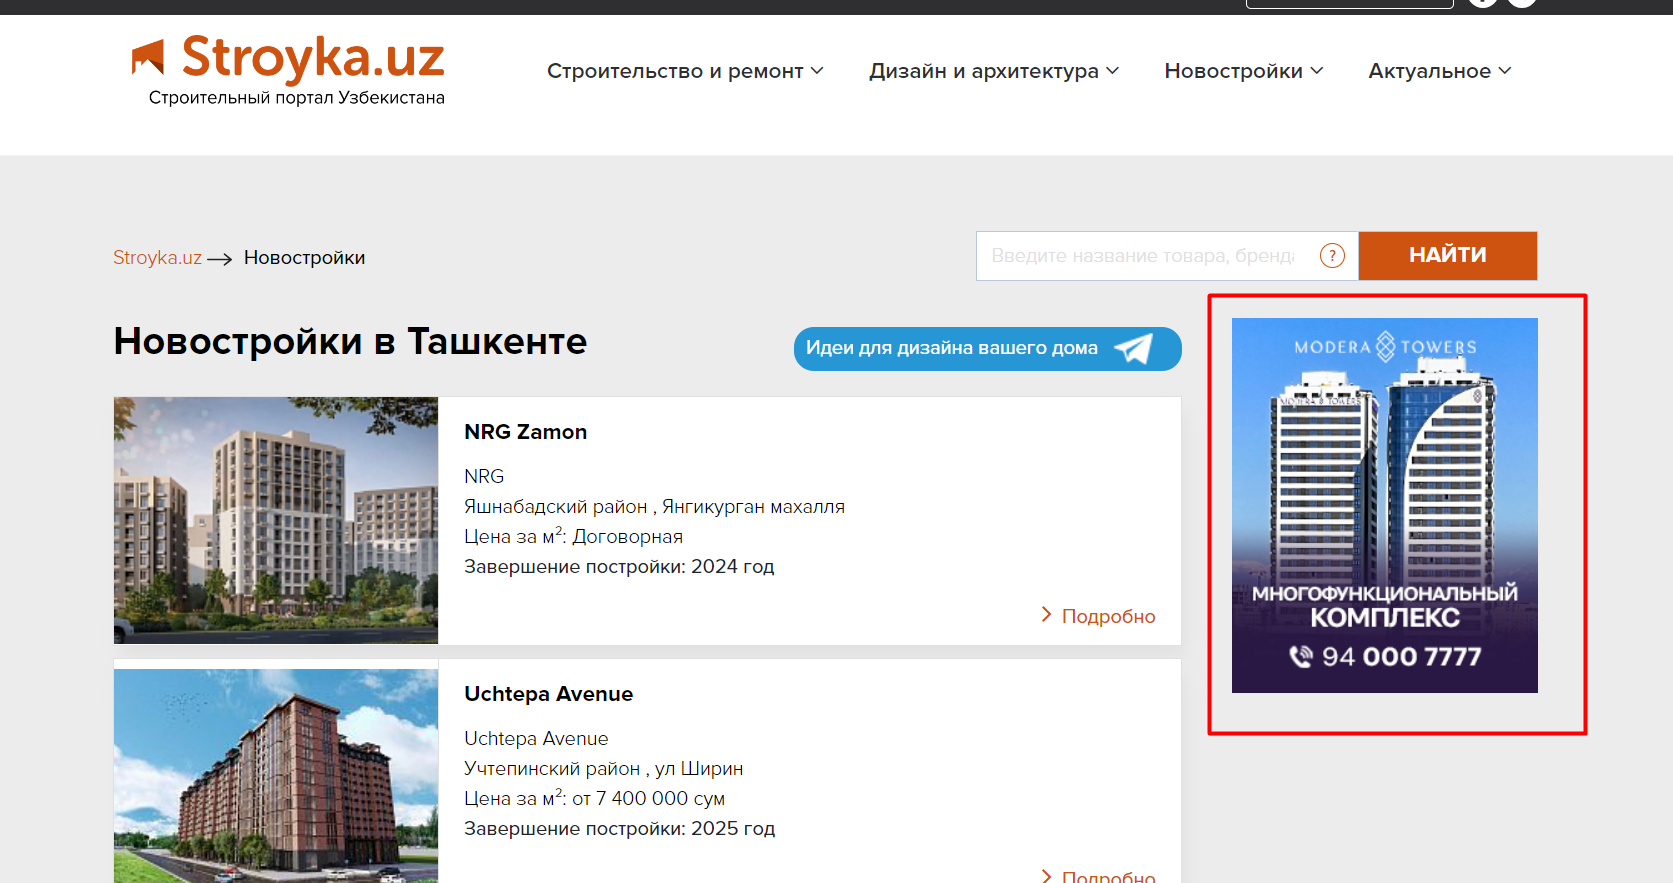
Task: Expand chevron next to Актуальное
Action: click(x=1505, y=71)
